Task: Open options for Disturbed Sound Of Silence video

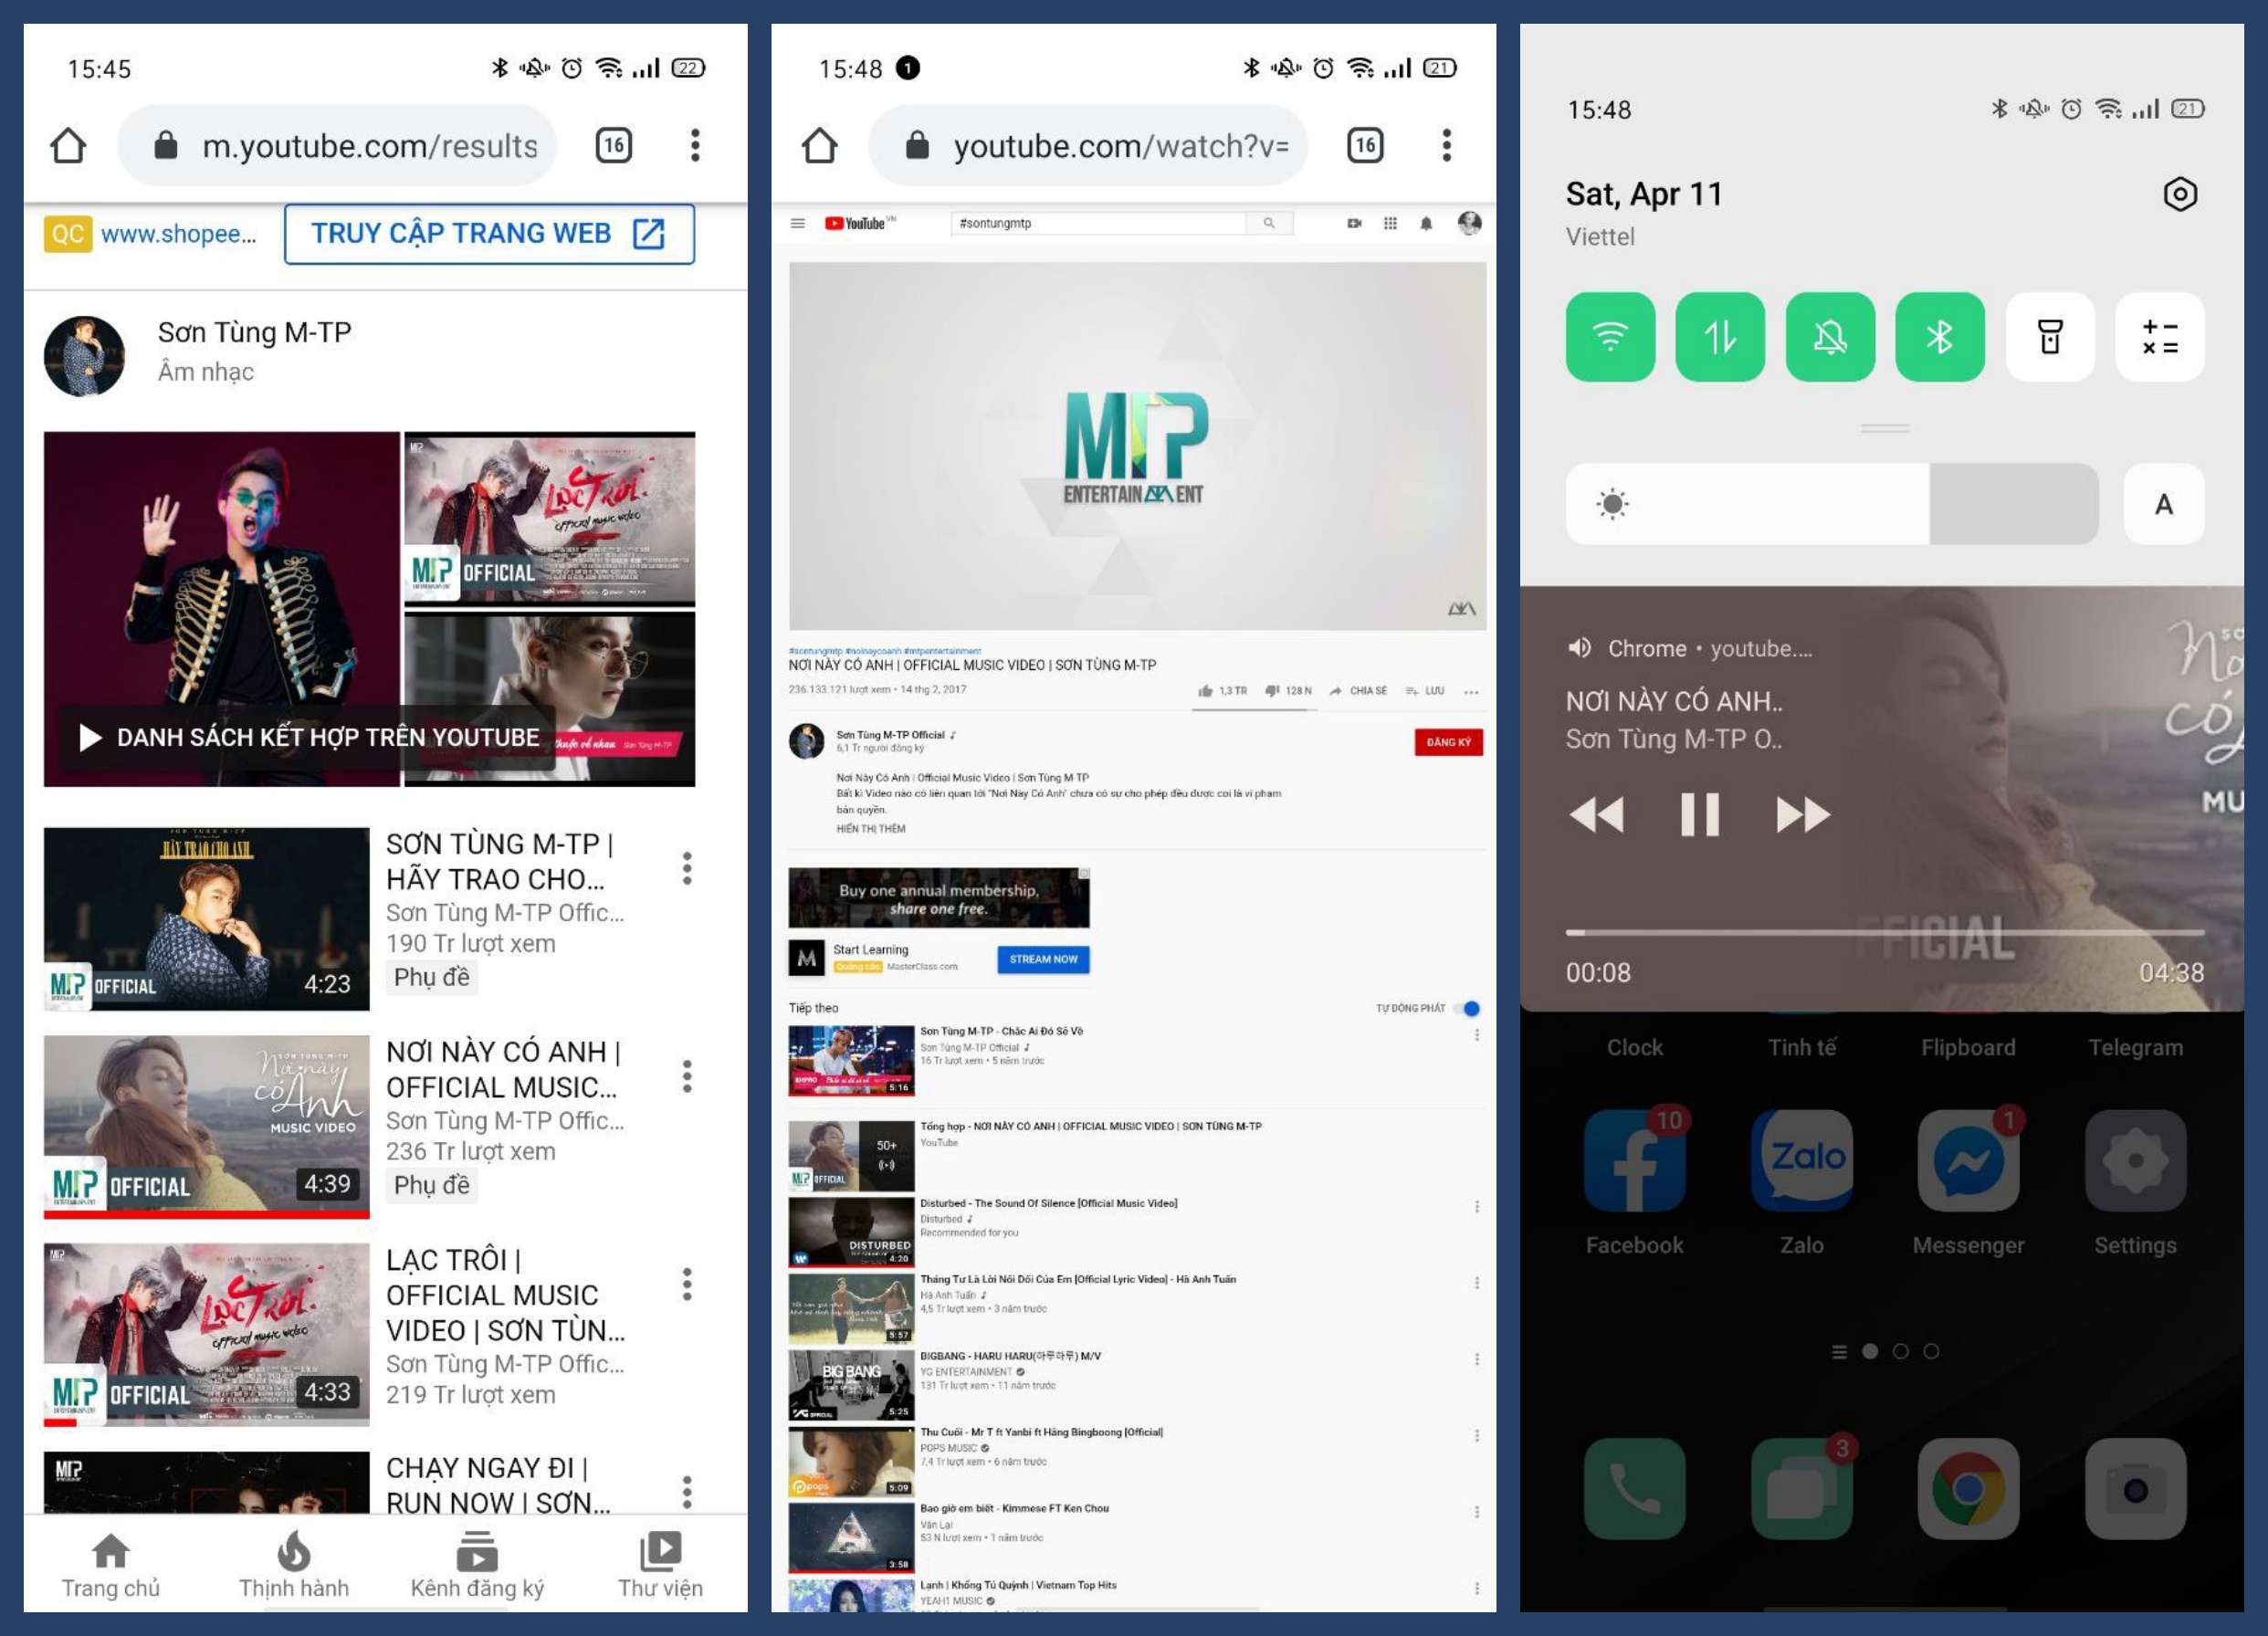Action: coord(1477,1206)
